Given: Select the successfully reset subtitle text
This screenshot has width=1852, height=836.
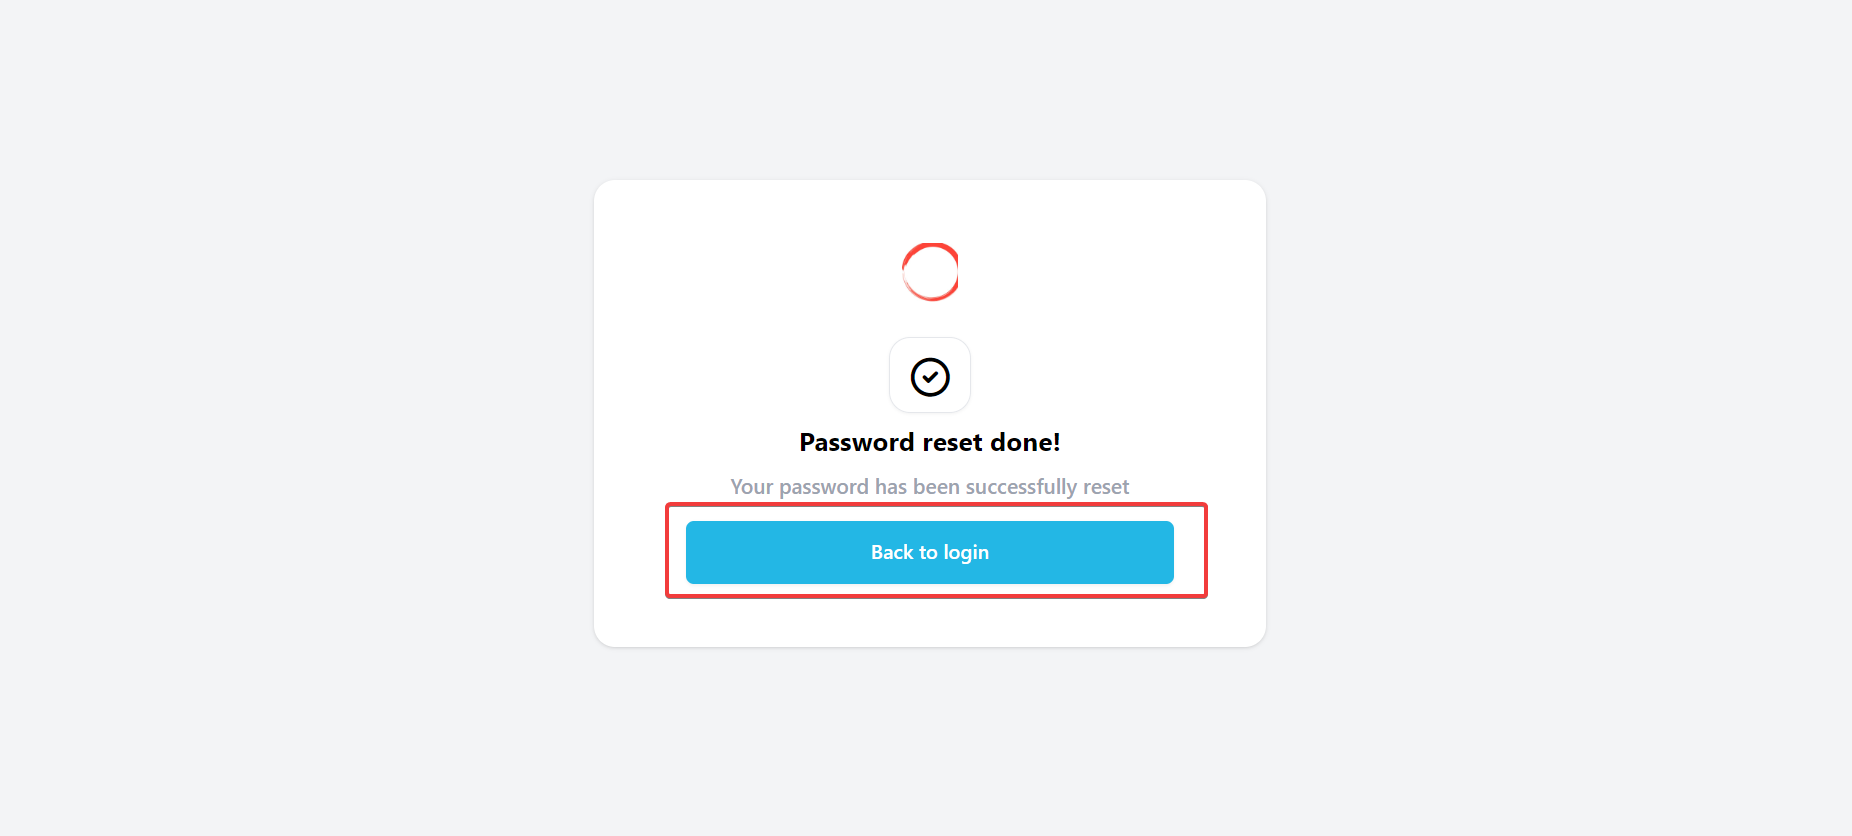Looking at the screenshot, I should (929, 486).
